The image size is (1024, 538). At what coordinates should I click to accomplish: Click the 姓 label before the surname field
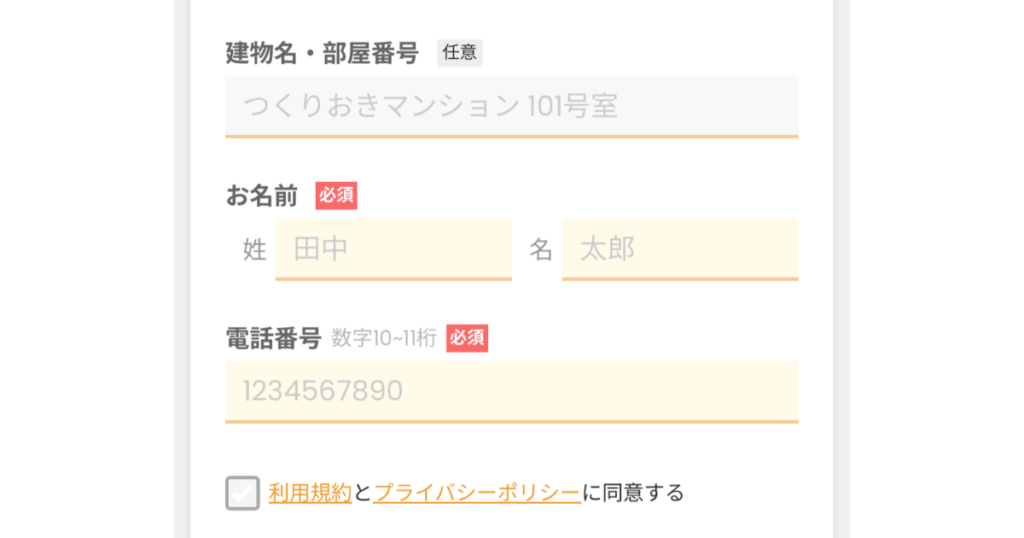click(254, 249)
